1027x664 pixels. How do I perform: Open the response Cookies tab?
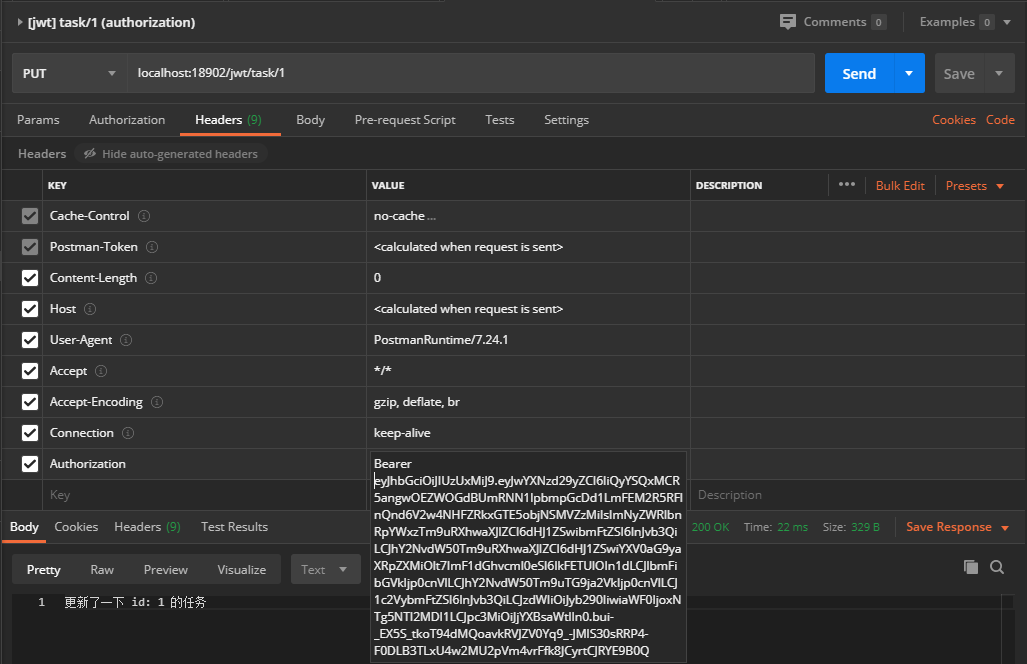click(x=76, y=527)
